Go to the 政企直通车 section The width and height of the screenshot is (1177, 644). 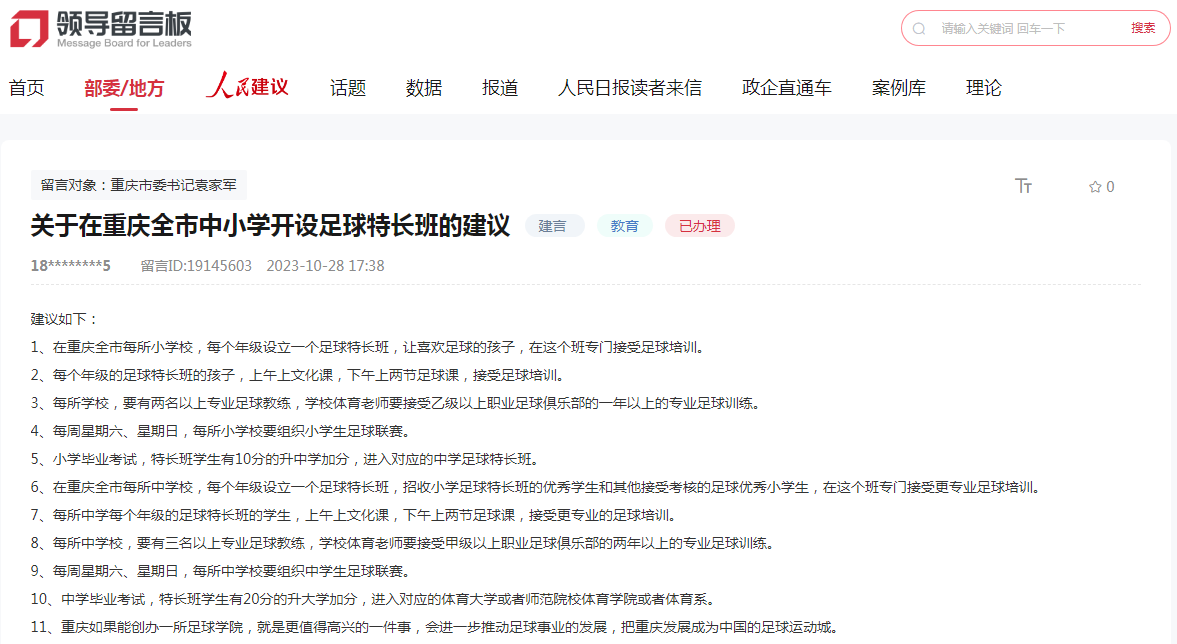[x=788, y=87]
